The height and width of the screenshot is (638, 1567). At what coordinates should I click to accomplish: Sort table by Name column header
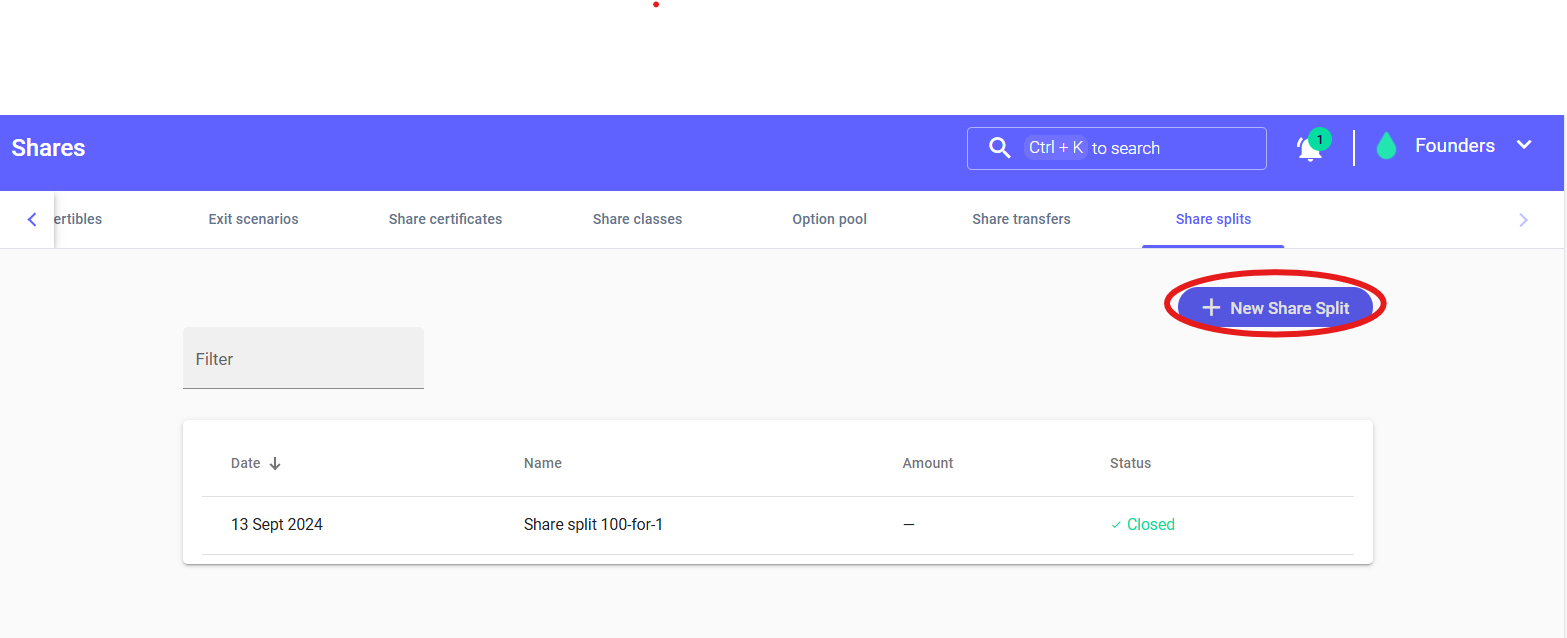pos(542,464)
